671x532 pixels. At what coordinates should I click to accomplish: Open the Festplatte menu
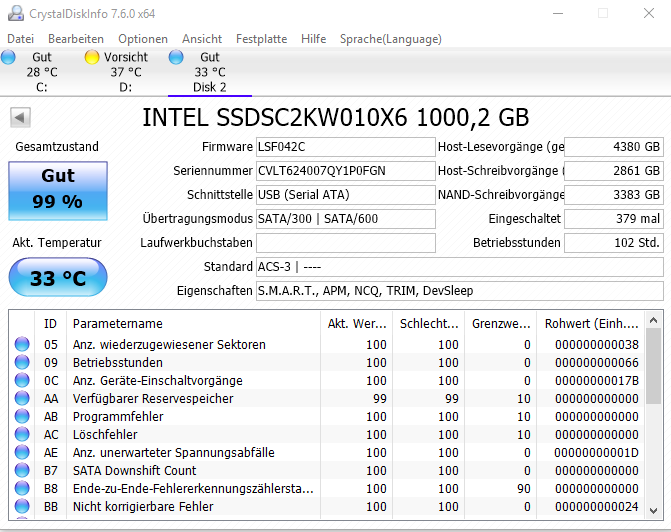(261, 39)
